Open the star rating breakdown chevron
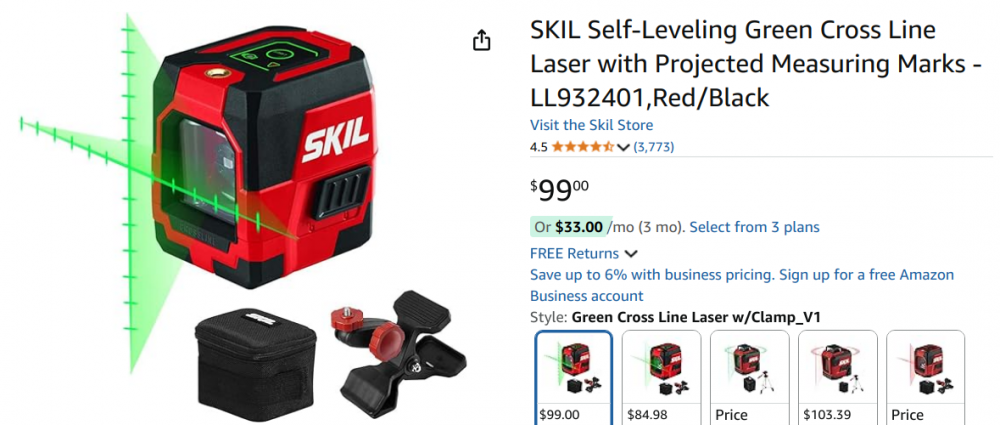This screenshot has height=425, width=1000. (624, 147)
